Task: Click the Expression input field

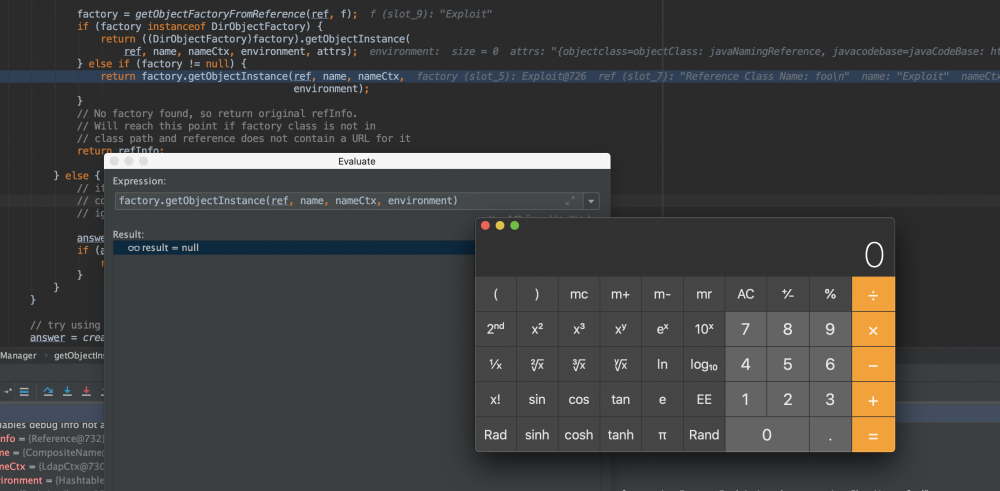Action: (340, 201)
